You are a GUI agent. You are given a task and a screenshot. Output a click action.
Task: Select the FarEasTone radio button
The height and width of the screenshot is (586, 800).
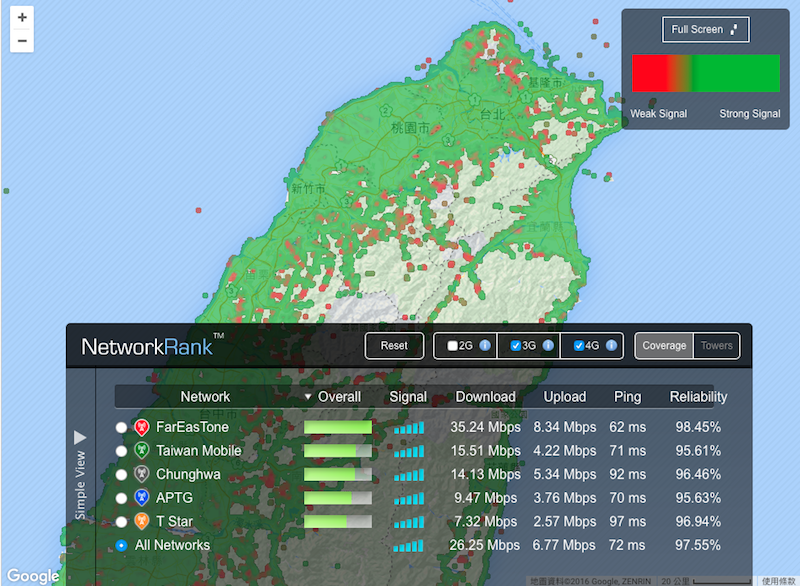[x=121, y=427]
